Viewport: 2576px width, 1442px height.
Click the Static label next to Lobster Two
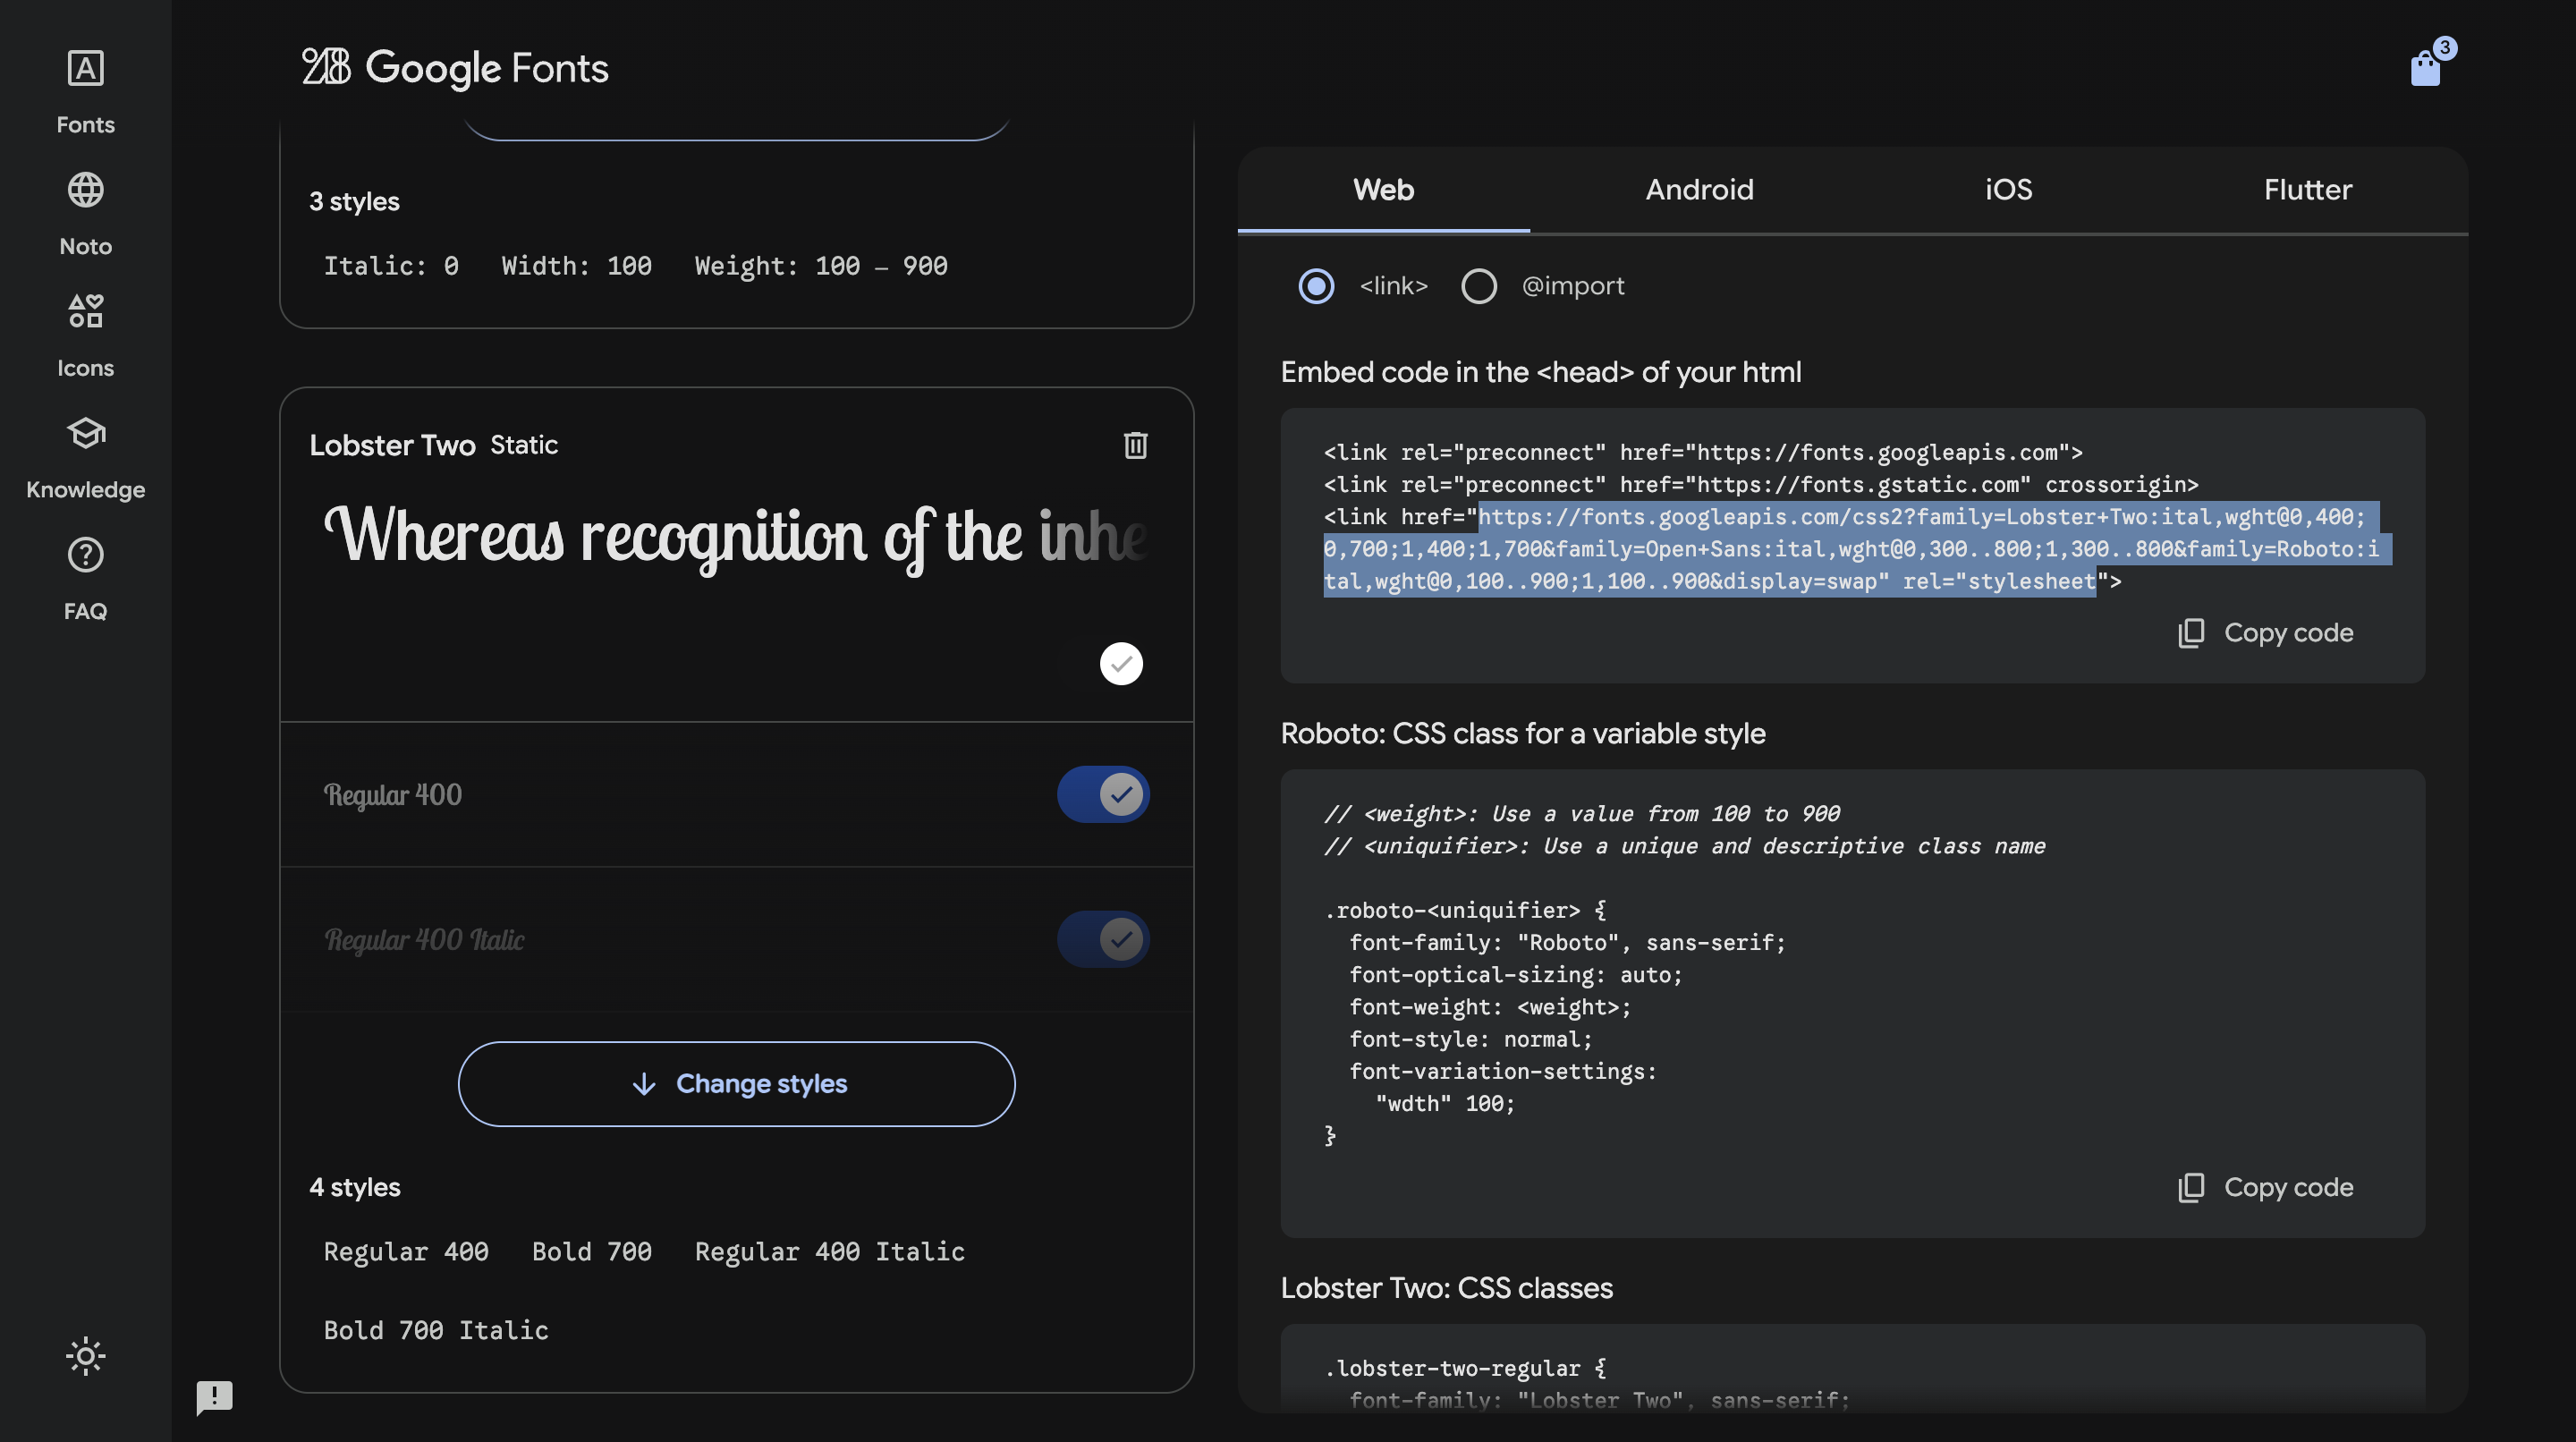click(x=524, y=445)
